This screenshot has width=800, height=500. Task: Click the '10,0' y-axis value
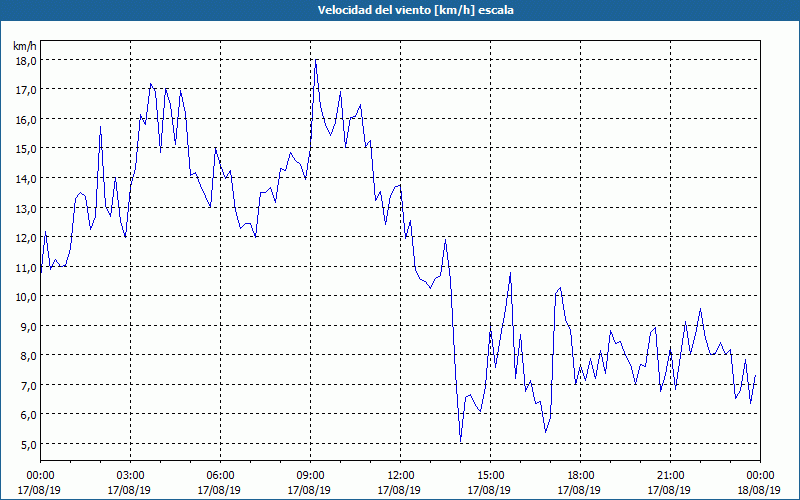click(27, 297)
